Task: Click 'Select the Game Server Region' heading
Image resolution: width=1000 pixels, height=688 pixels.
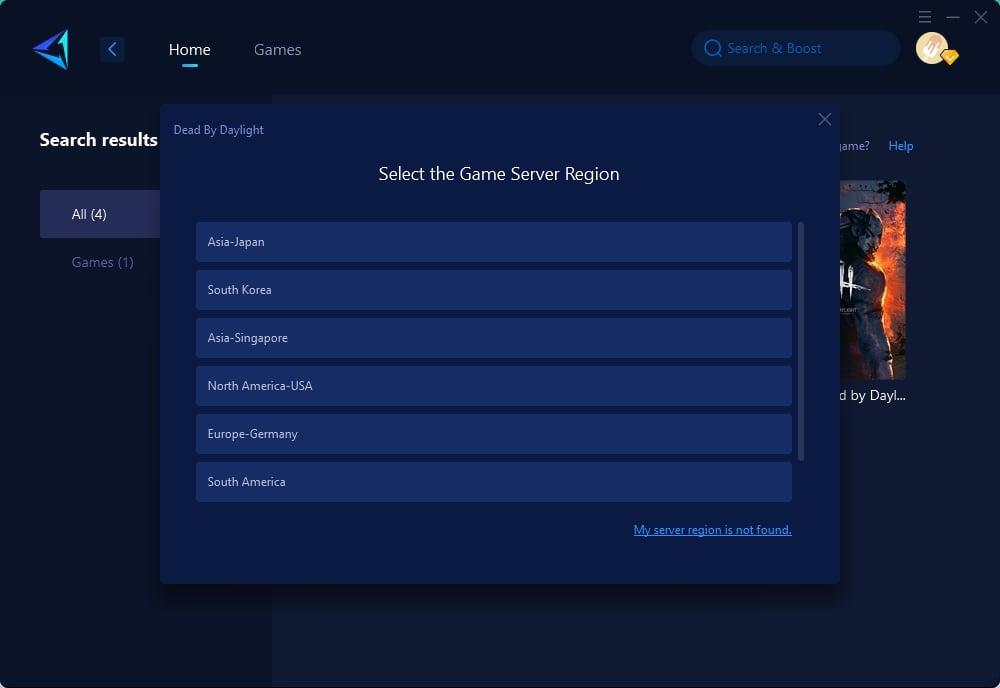Action: (x=499, y=174)
